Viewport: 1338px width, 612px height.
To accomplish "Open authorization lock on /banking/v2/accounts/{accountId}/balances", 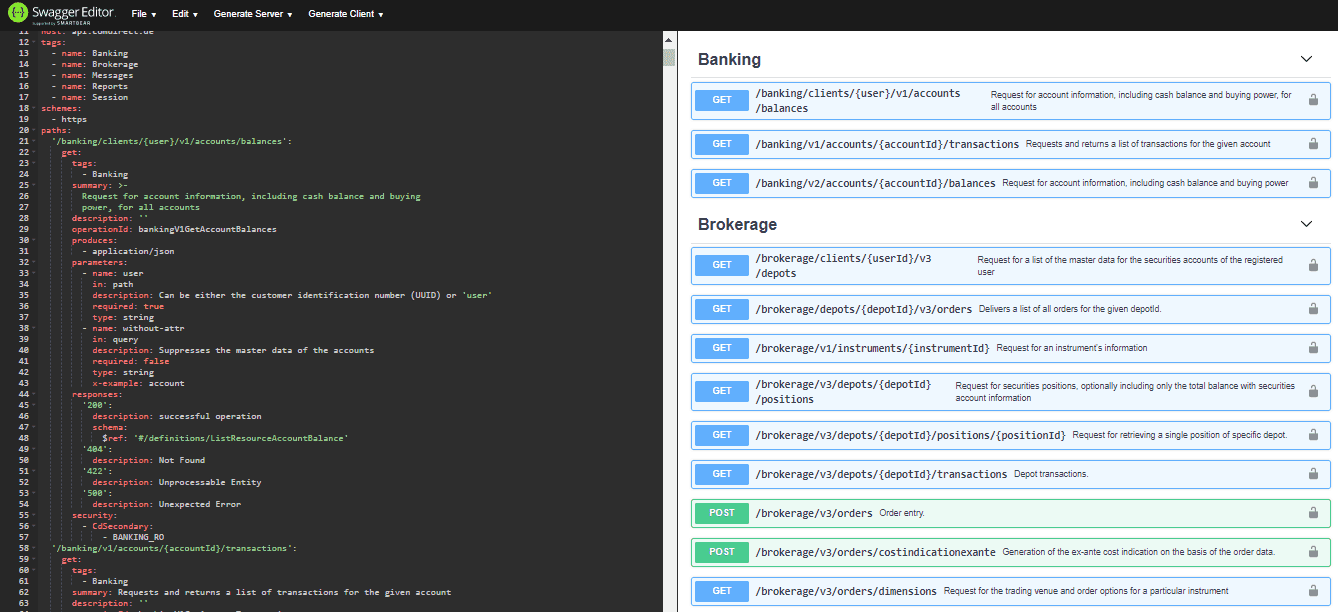I will pyautogui.click(x=1313, y=183).
